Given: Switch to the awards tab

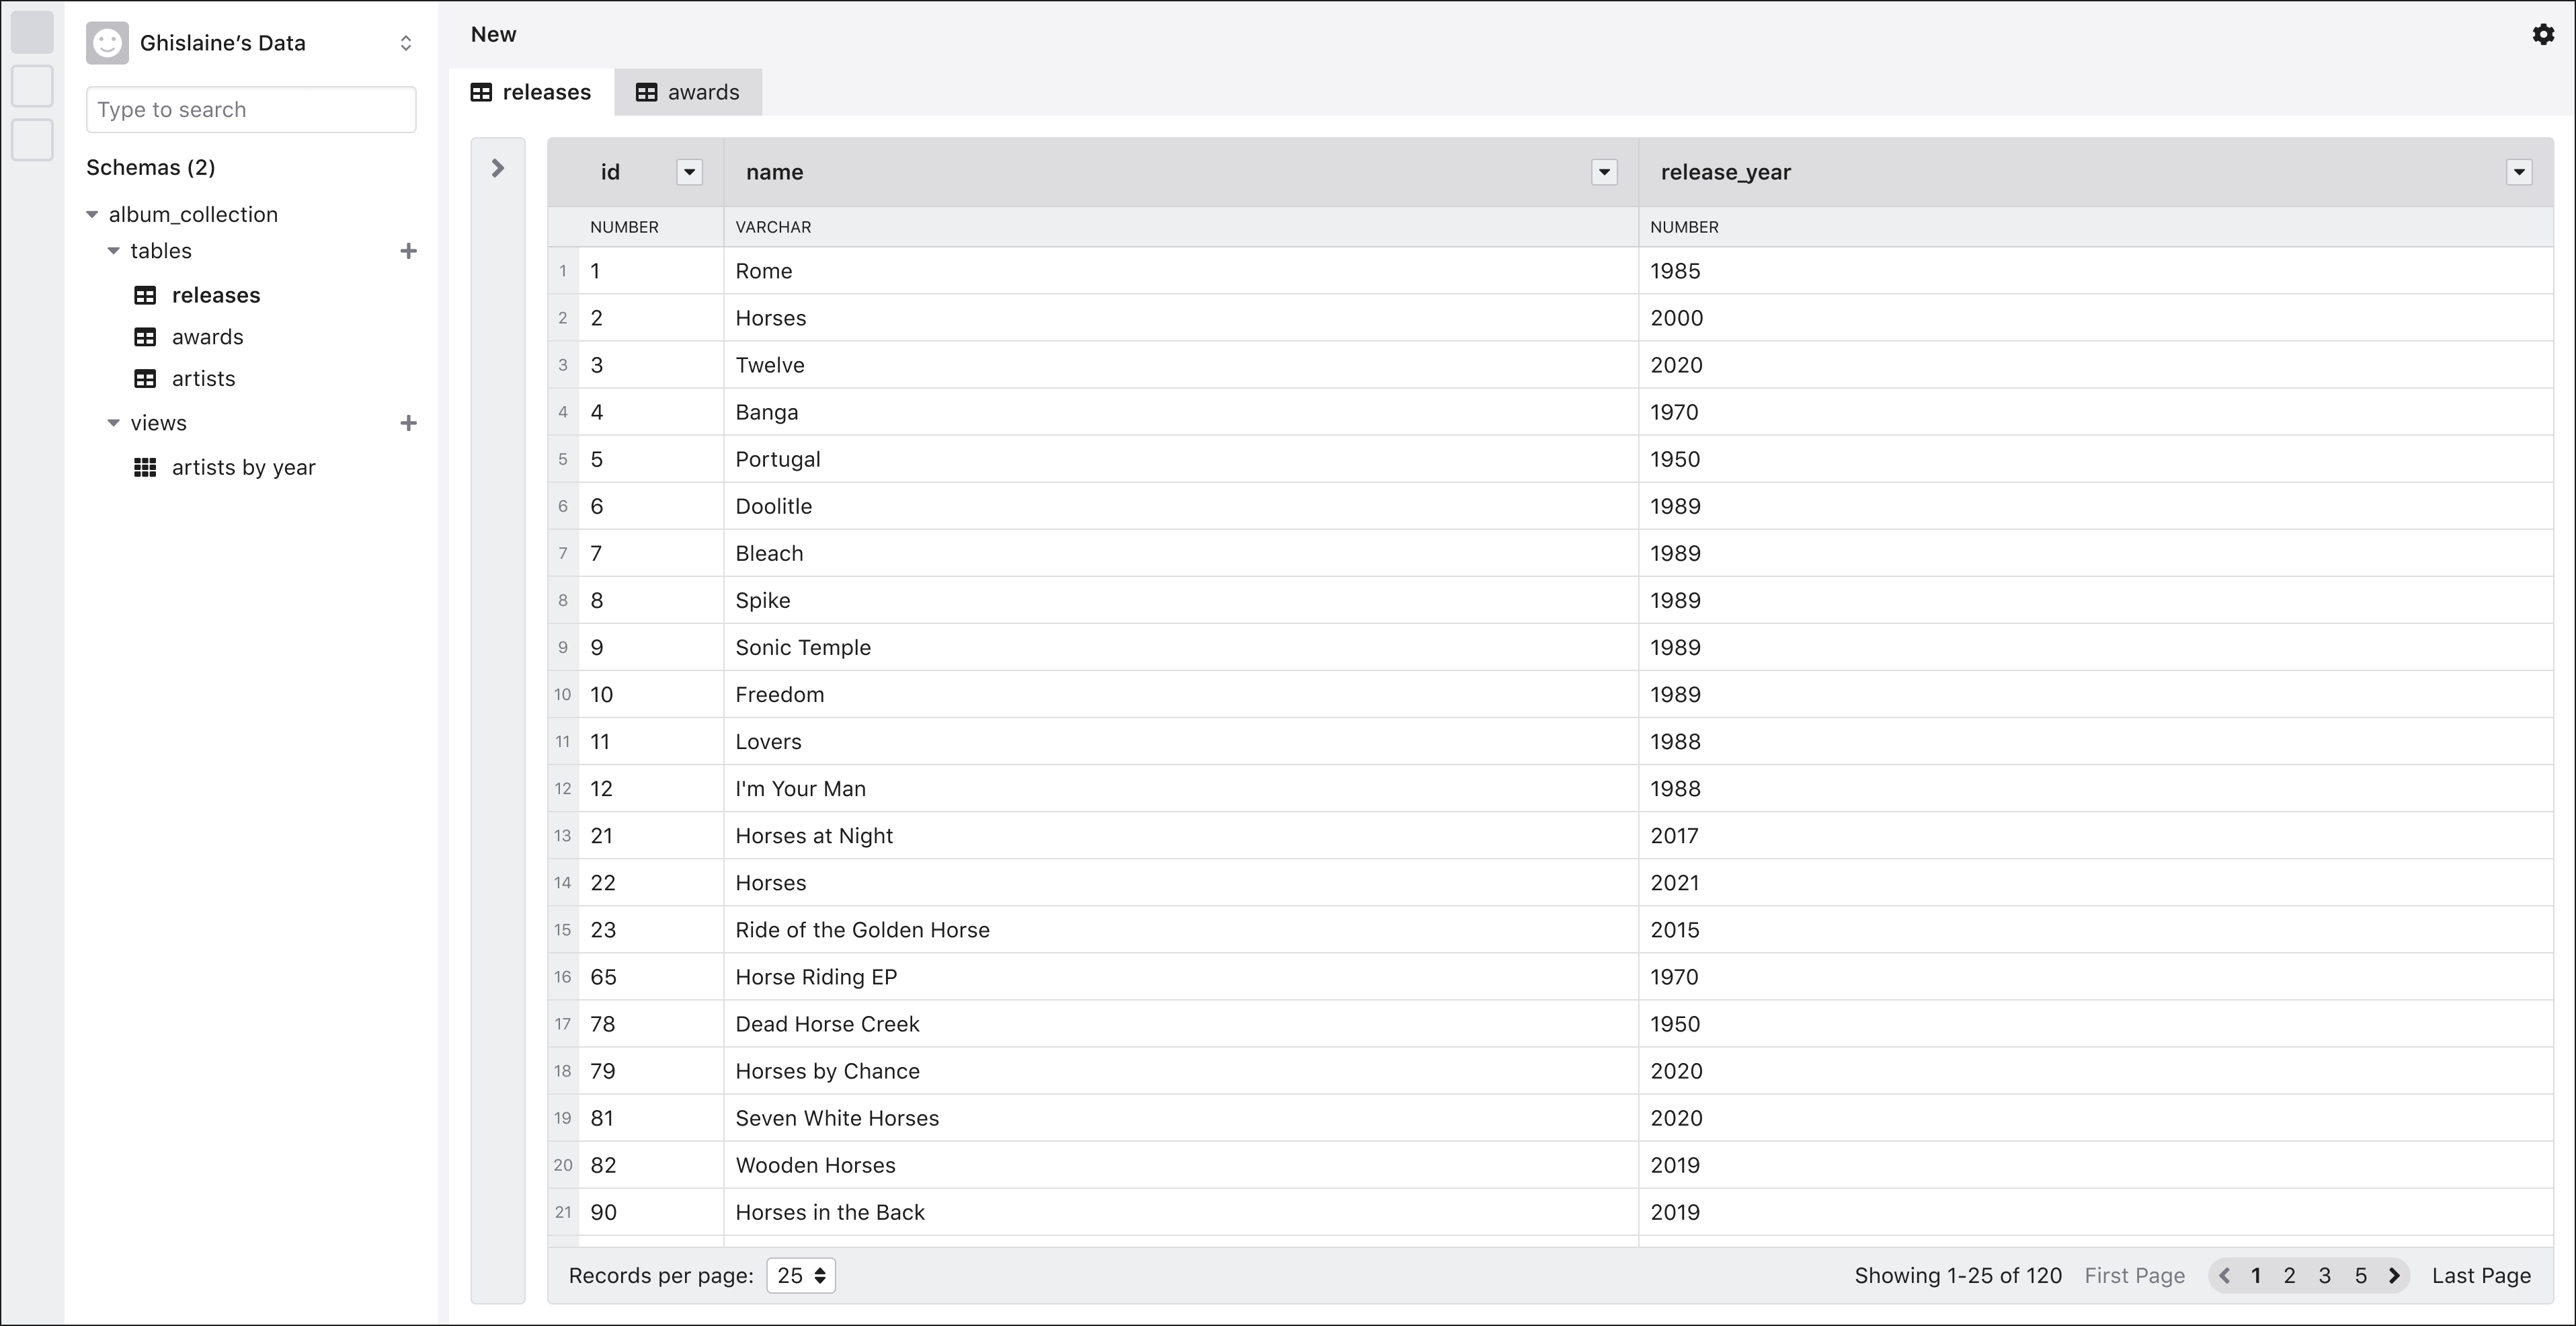Looking at the screenshot, I should click(x=688, y=92).
